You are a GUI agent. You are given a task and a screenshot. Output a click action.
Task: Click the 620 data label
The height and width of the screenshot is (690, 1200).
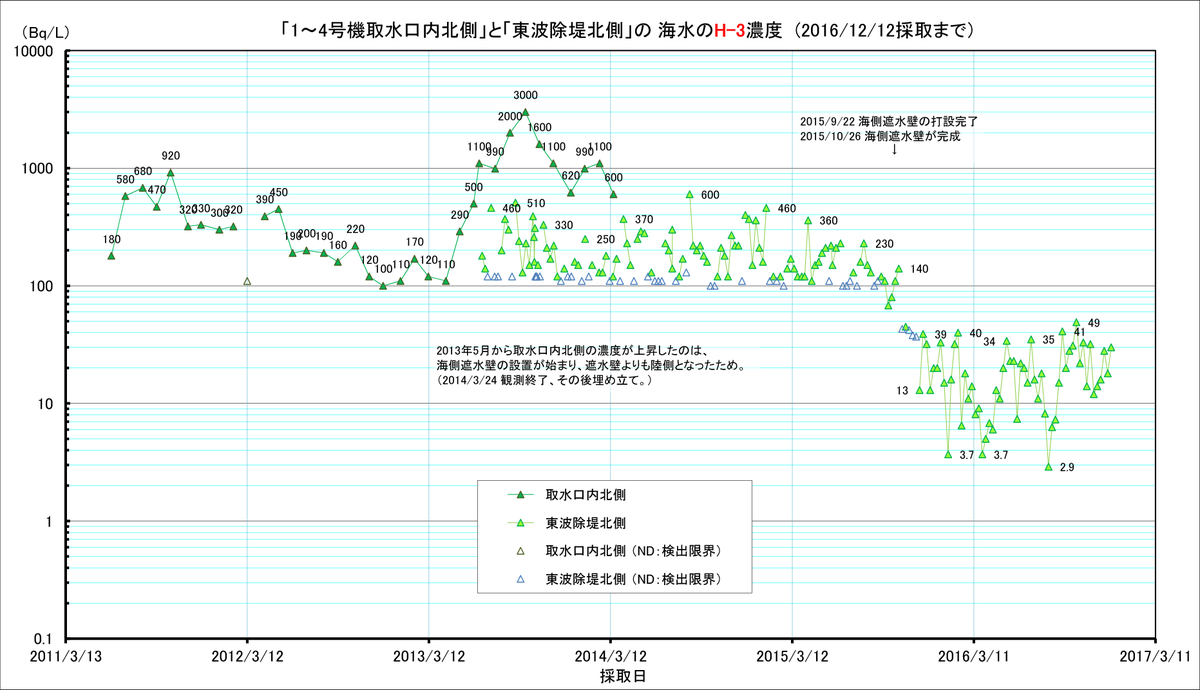pyautogui.click(x=571, y=176)
